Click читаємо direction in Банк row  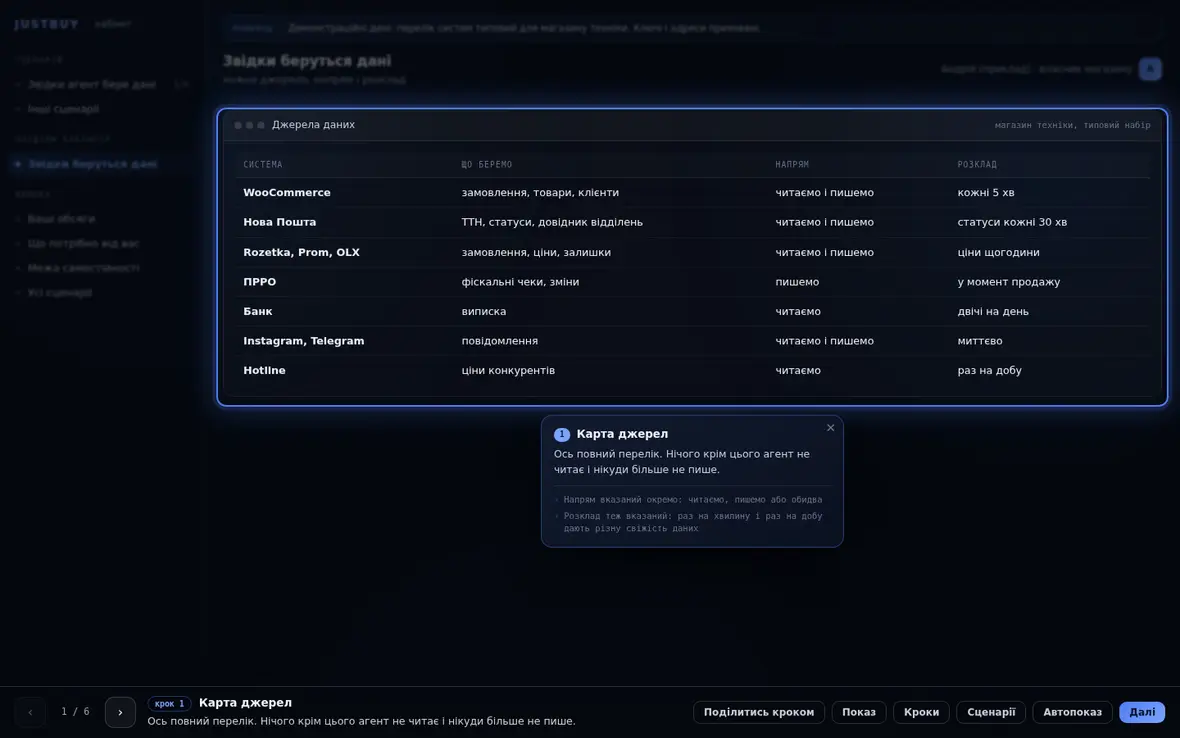[798, 311]
